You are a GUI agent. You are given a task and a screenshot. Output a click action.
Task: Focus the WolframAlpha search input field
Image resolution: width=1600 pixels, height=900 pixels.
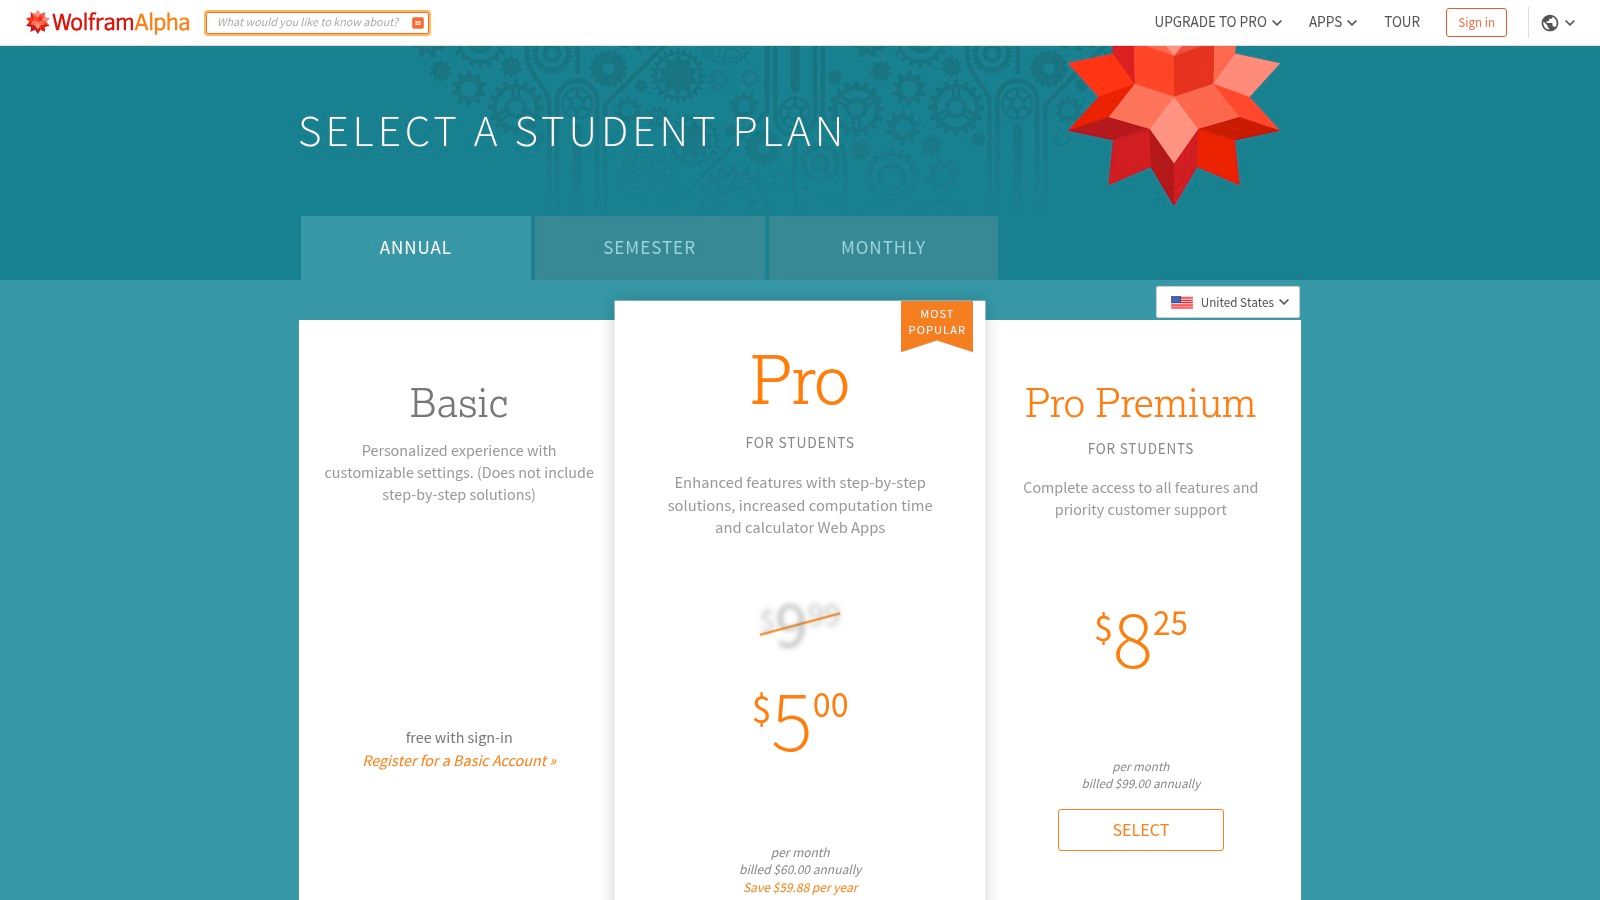tap(308, 23)
